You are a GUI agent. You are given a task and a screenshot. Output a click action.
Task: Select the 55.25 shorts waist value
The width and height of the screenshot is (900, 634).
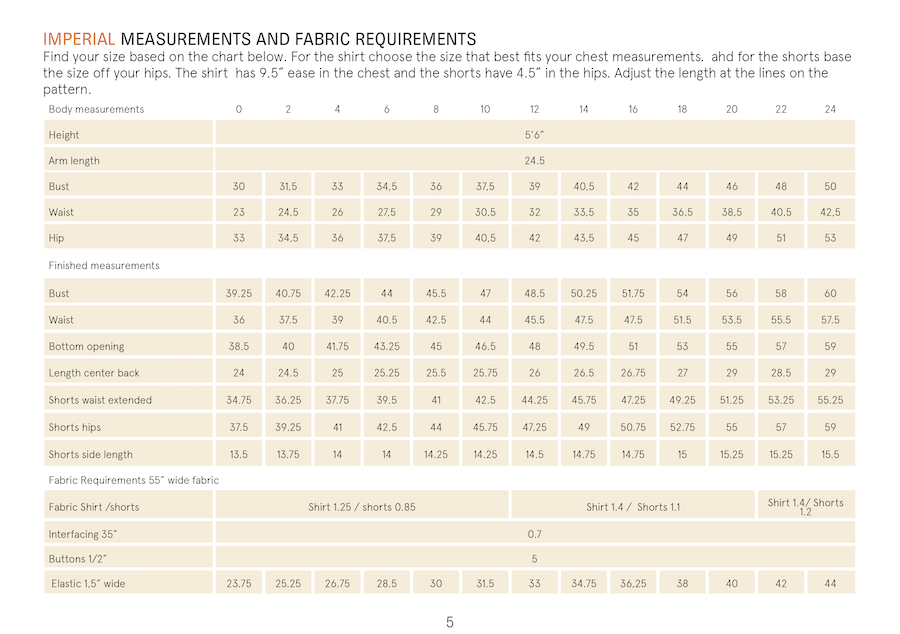point(830,400)
